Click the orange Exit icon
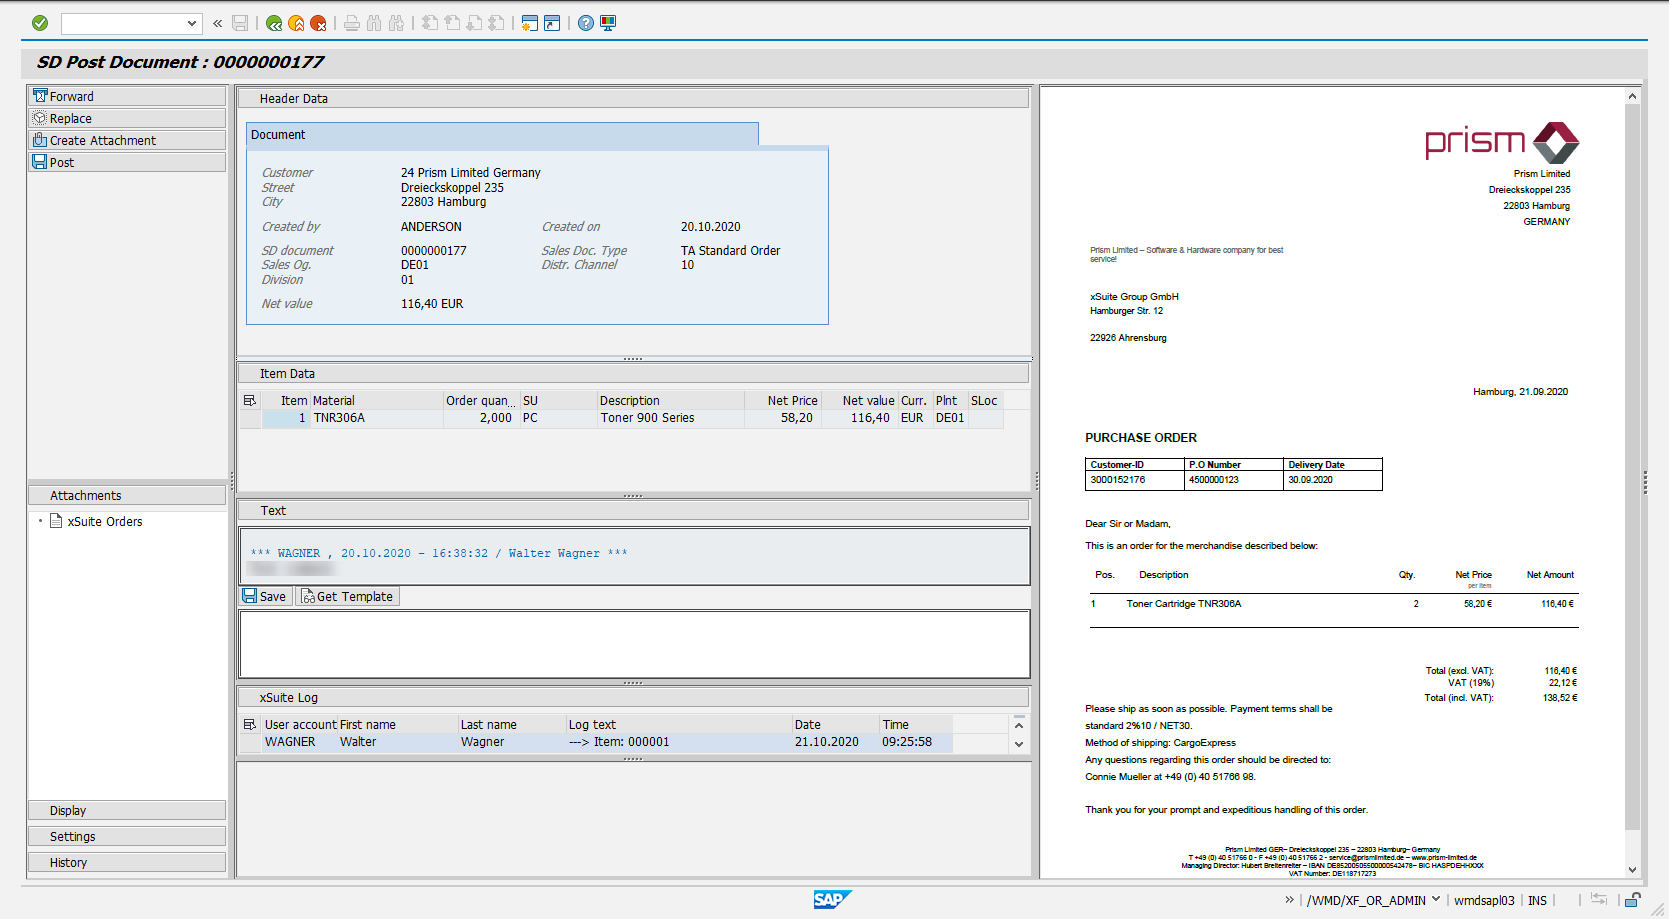 (296, 23)
